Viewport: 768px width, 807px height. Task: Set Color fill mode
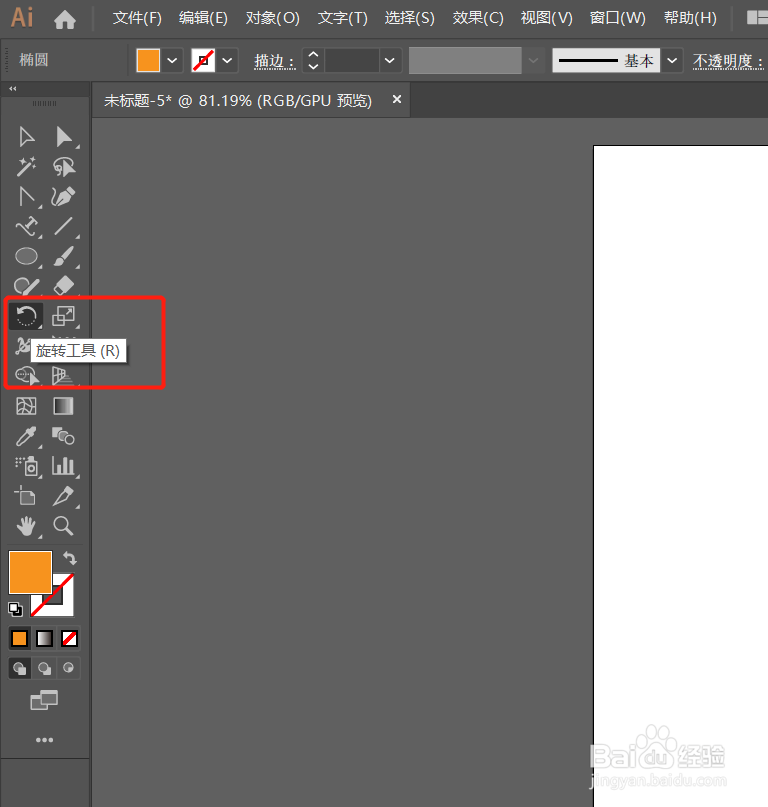[x=20, y=639]
